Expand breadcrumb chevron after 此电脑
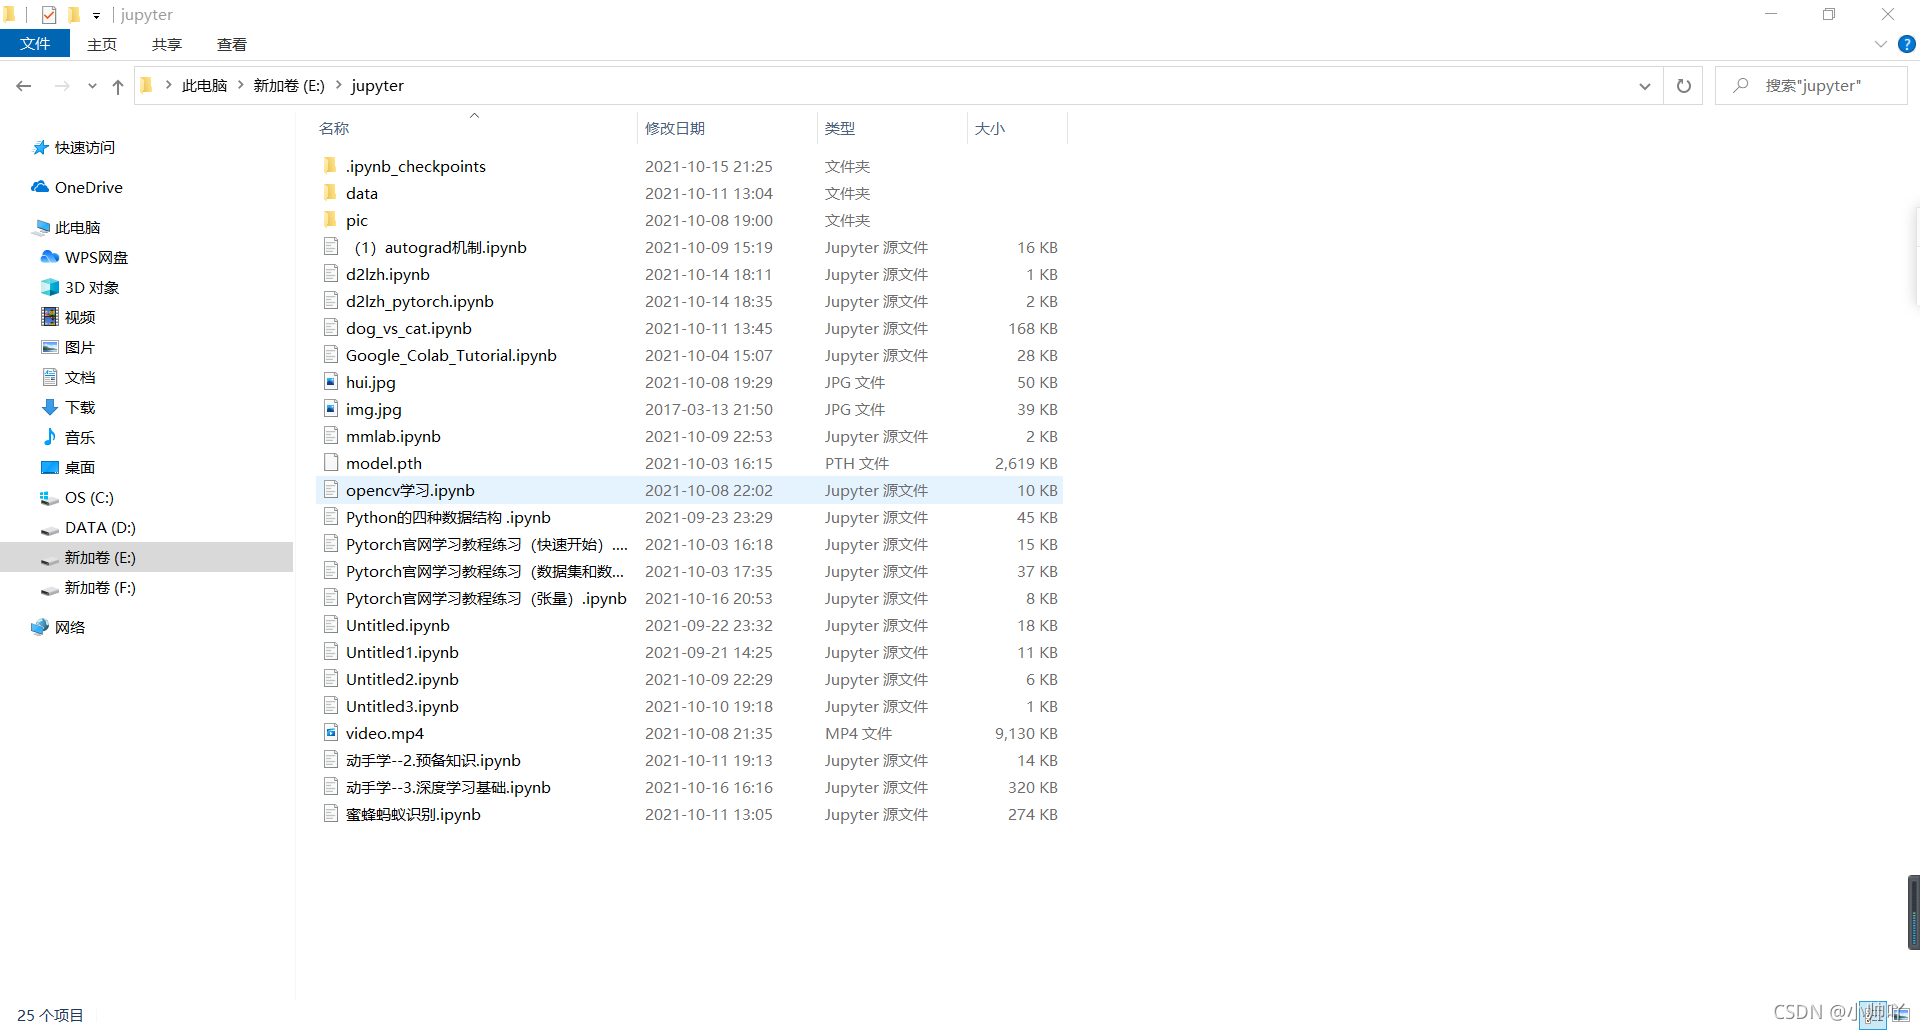Image resolution: width=1920 pixels, height=1030 pixels. [x=241, y=85]
